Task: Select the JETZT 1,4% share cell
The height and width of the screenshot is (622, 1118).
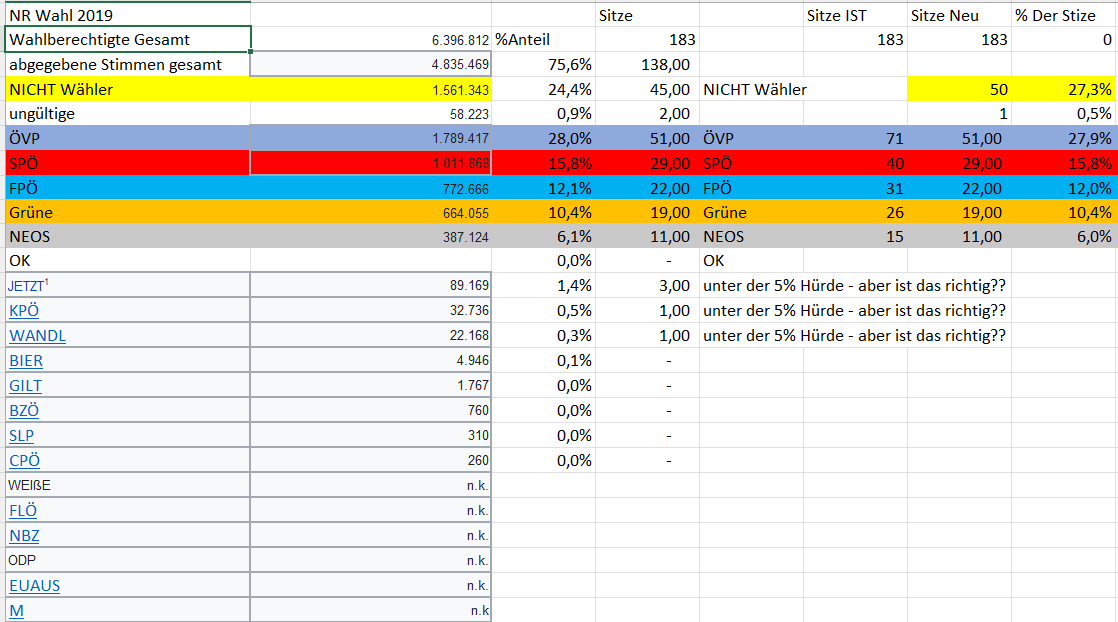Action: coord(543,285)
